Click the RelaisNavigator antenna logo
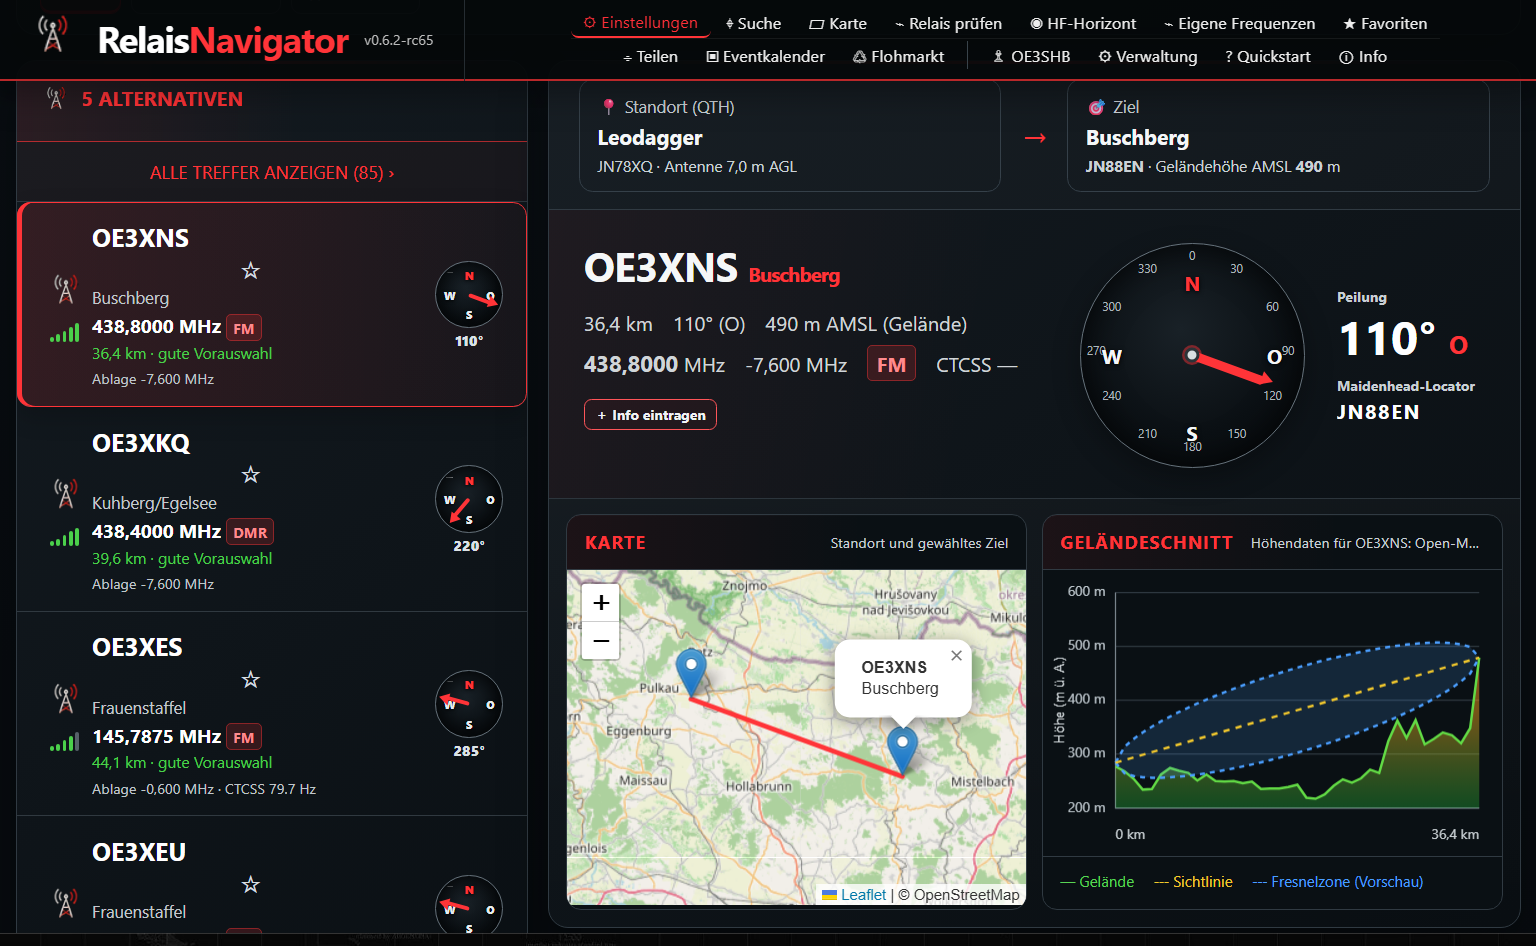The width and height of the screenshot is (1536, 946). tap(53, 34)
